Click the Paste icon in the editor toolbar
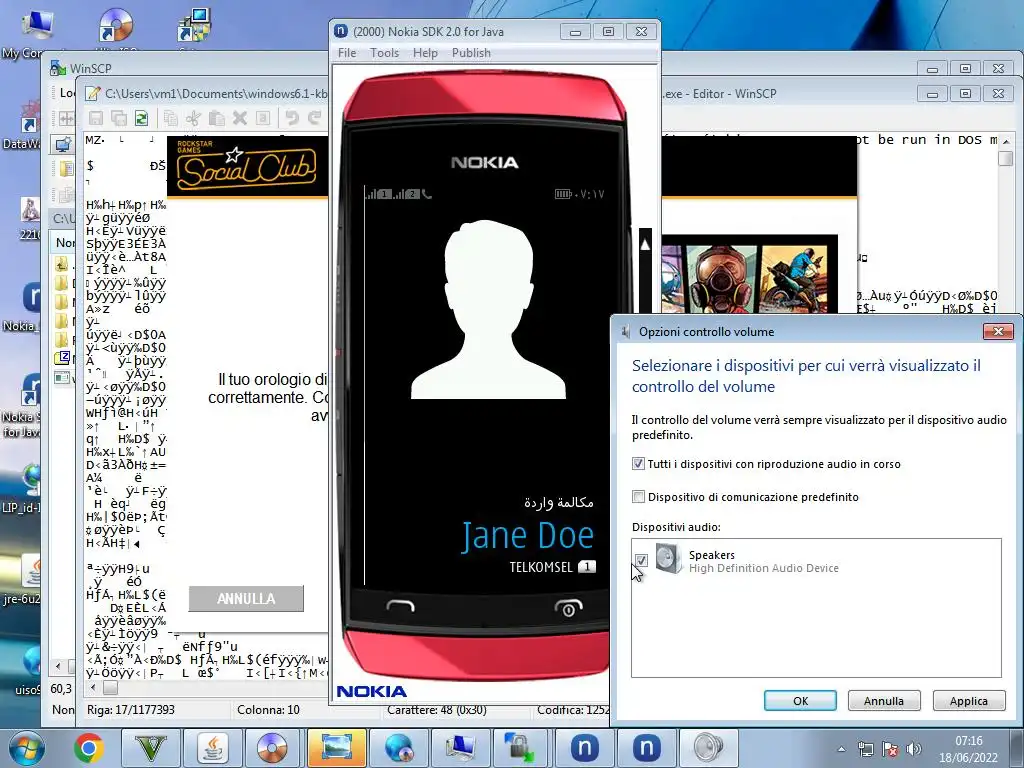Screen dimensions: 1024x768 pyautogui.click(x=216, y=118)
